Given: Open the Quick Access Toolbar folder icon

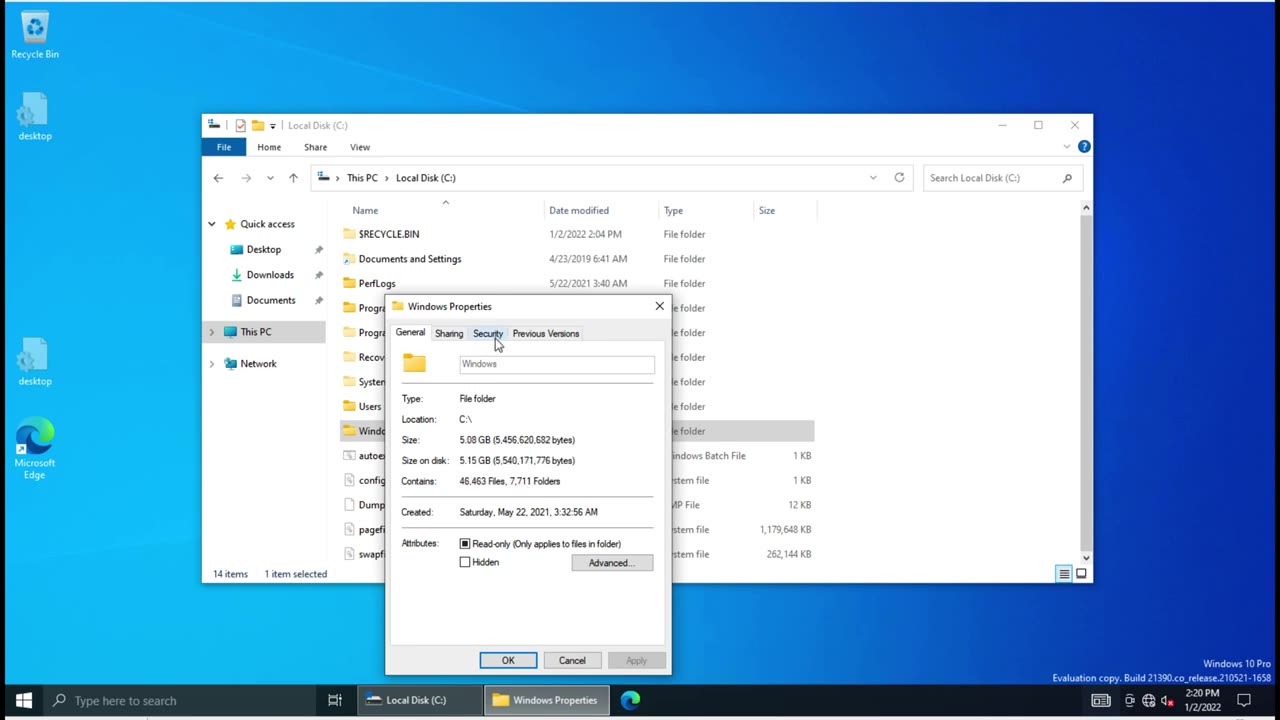Looking at the screenshot, I should (x=256, y=125).
